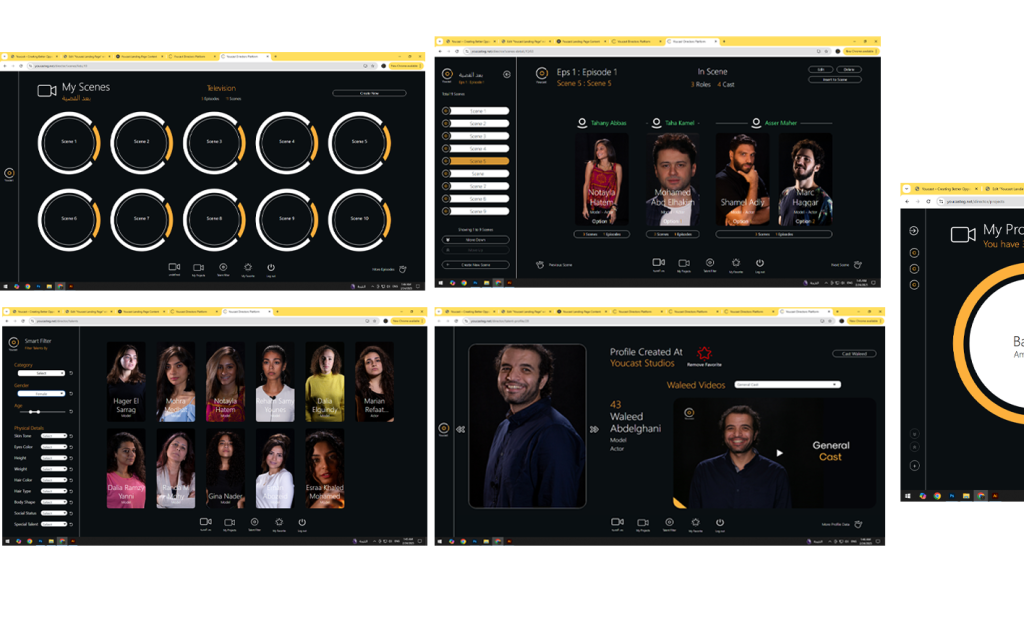Image resolution: width=1024 pixels, height=623 pixels.
Task: Click the plus icon above the episode scene list
Action: tap(506, 74)
